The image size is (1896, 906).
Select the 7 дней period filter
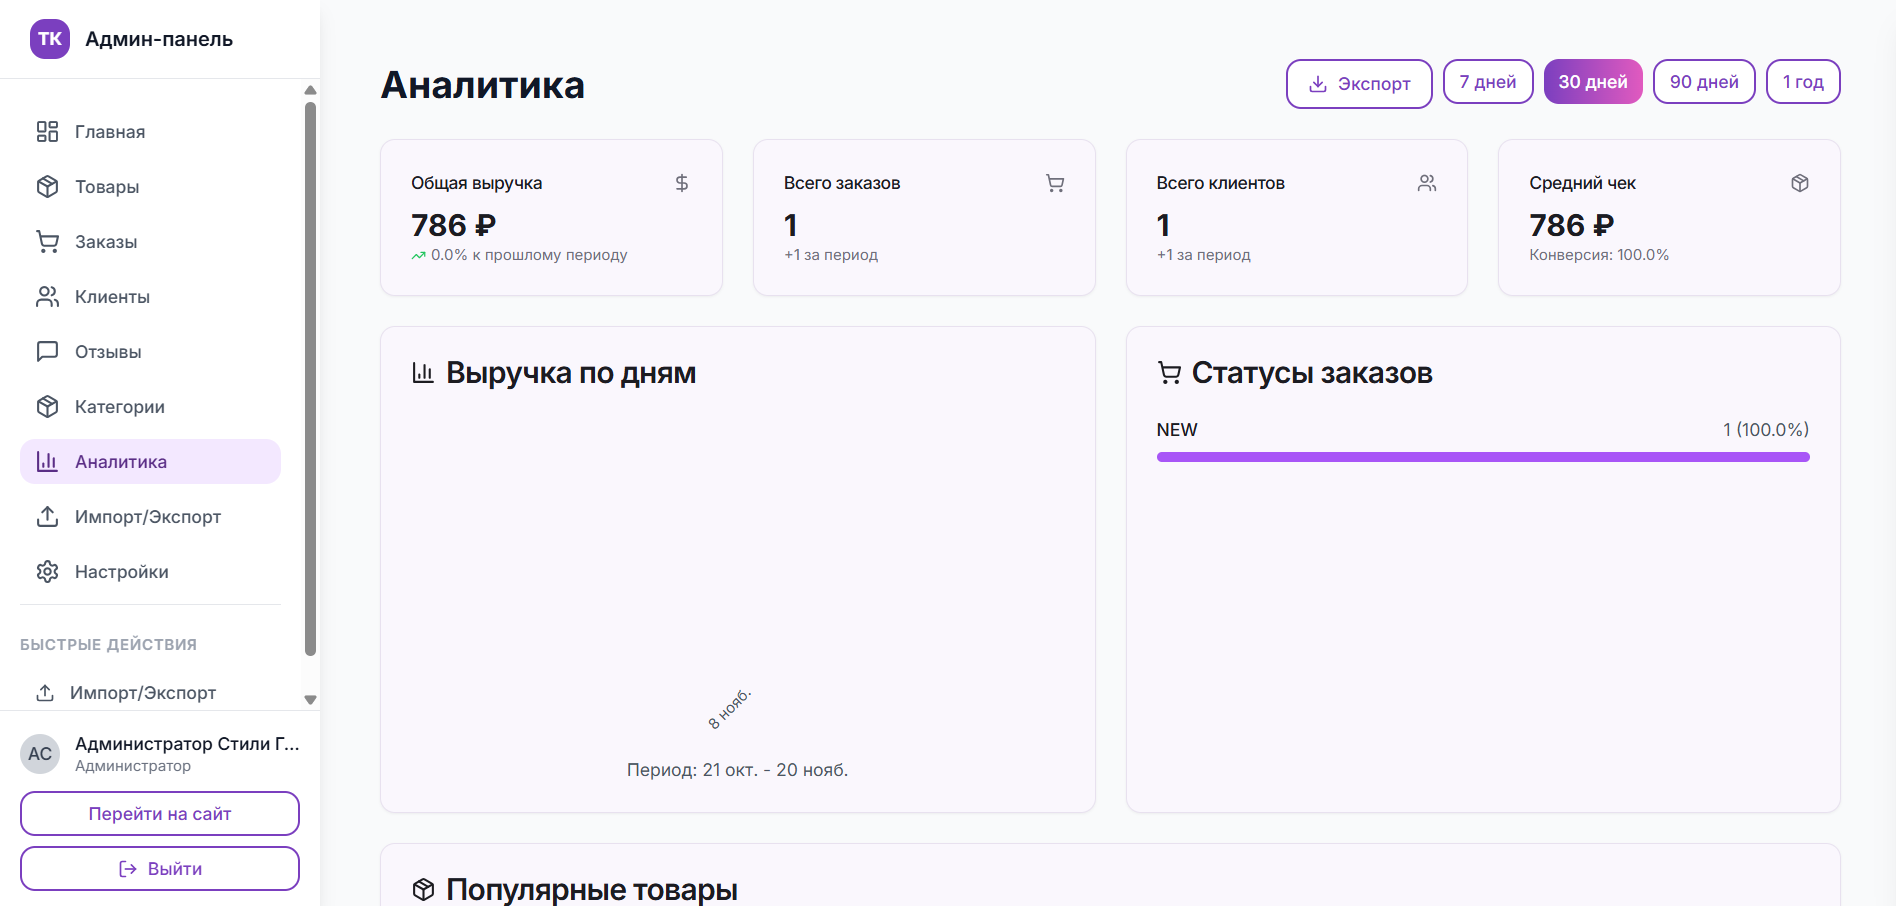point(1487,82)
